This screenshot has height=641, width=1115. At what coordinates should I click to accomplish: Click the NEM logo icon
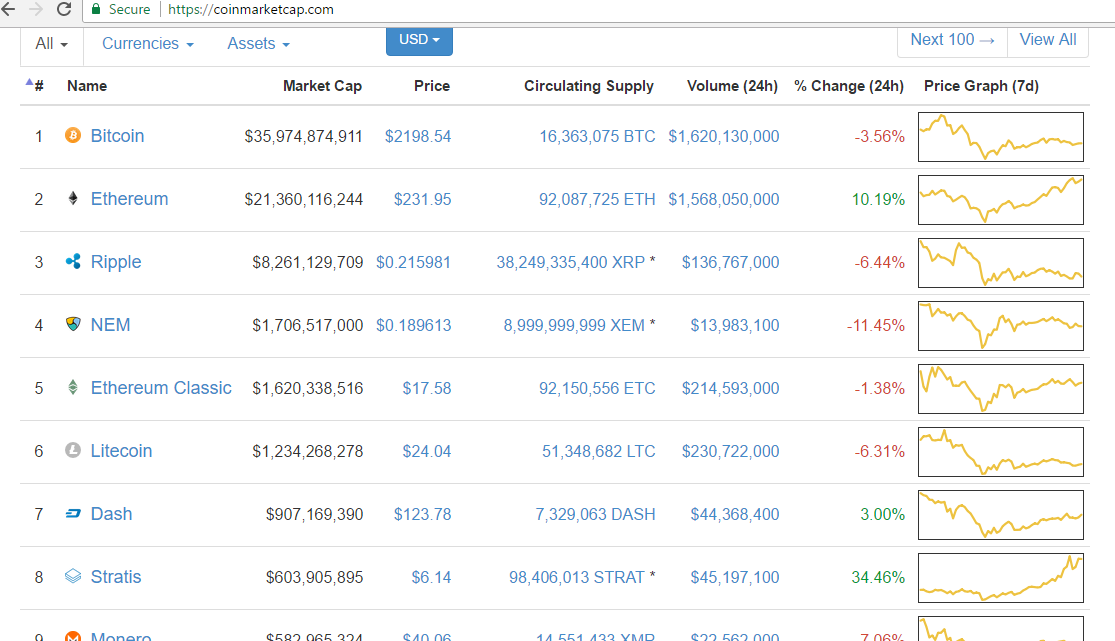click(x=72, y=325)
